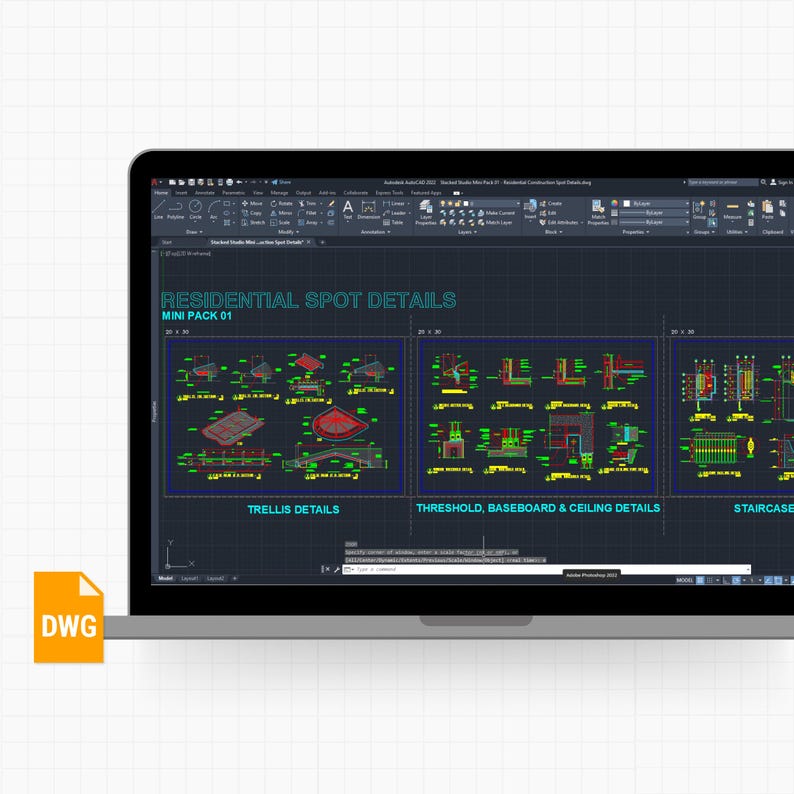Select the Dimension tool
794x794 pixels.
tap(369, 209)
